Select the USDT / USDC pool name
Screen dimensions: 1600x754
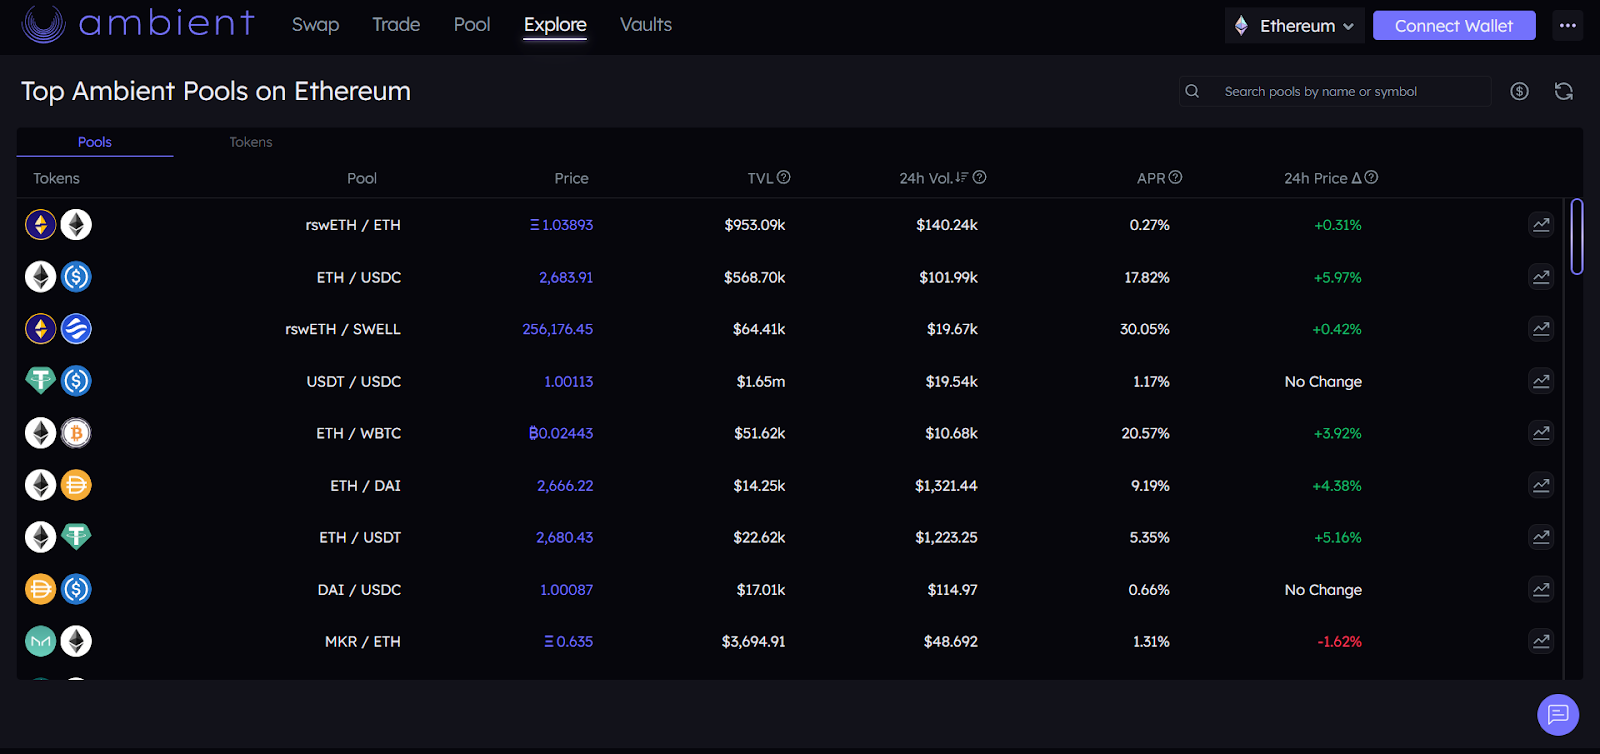[354, 381]
